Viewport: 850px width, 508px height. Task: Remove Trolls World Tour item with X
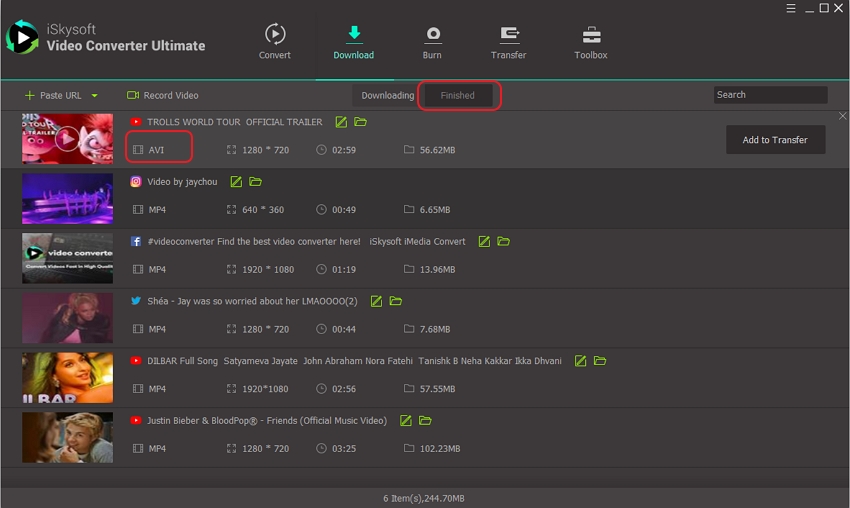[842, 117]
